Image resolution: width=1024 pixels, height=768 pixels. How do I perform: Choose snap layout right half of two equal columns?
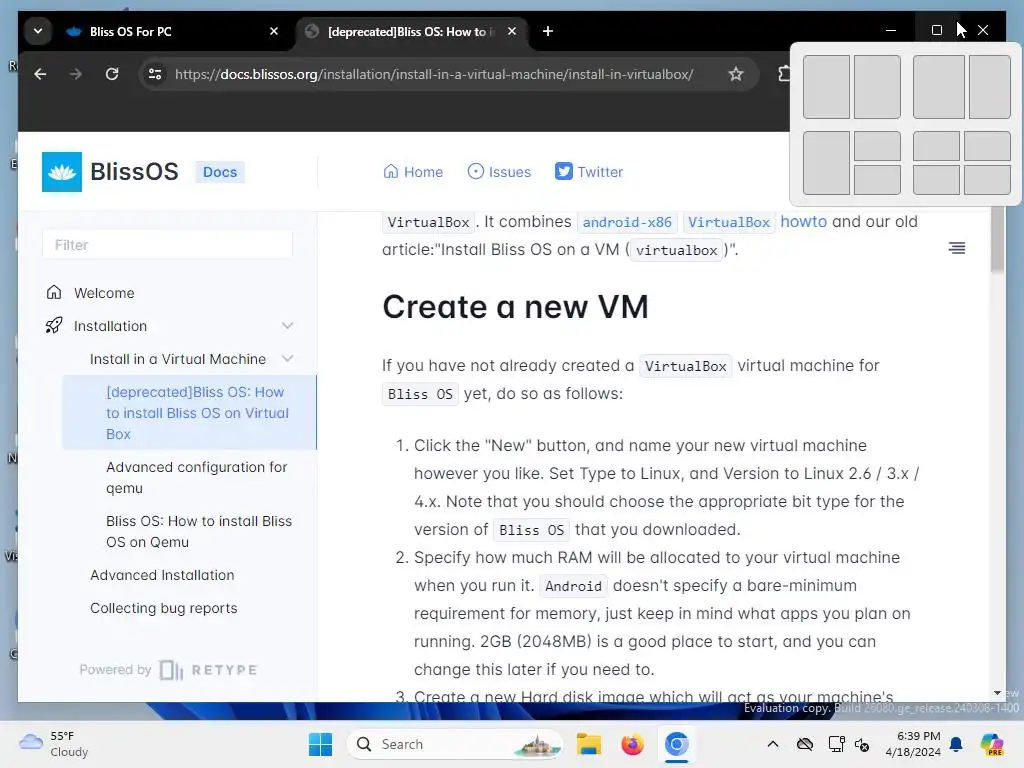[x=877, y=87]
